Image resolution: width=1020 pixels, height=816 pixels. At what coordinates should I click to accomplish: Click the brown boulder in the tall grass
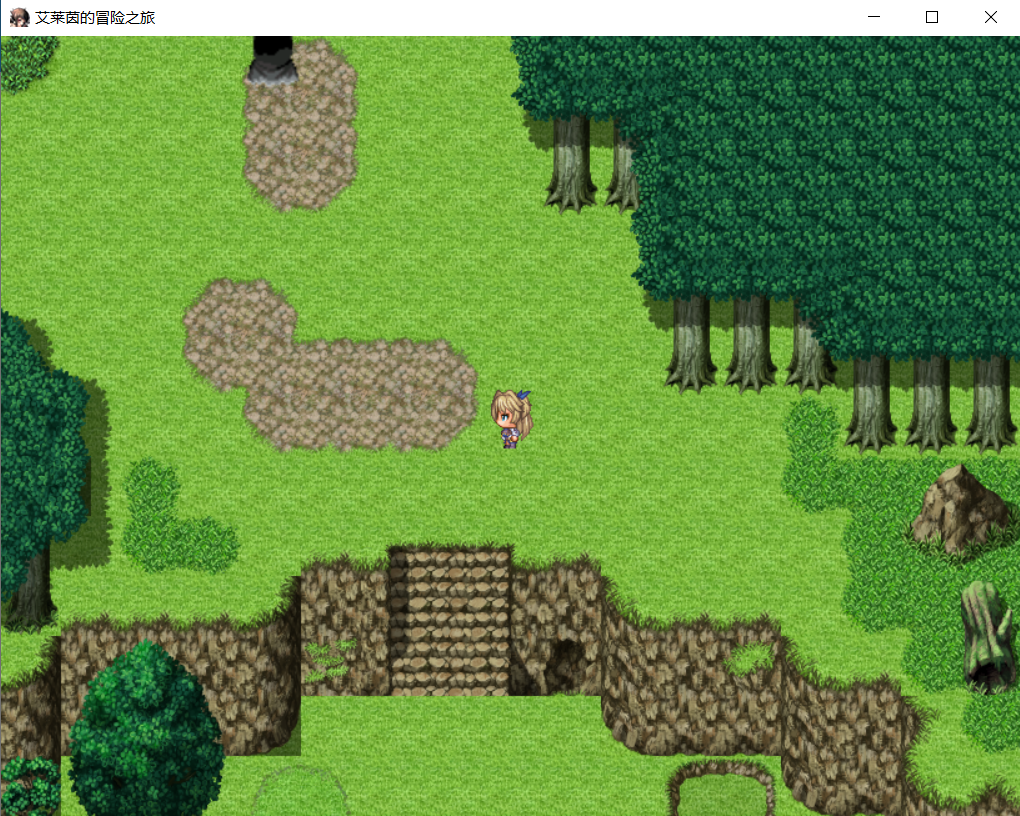click(x=960, y=509)
